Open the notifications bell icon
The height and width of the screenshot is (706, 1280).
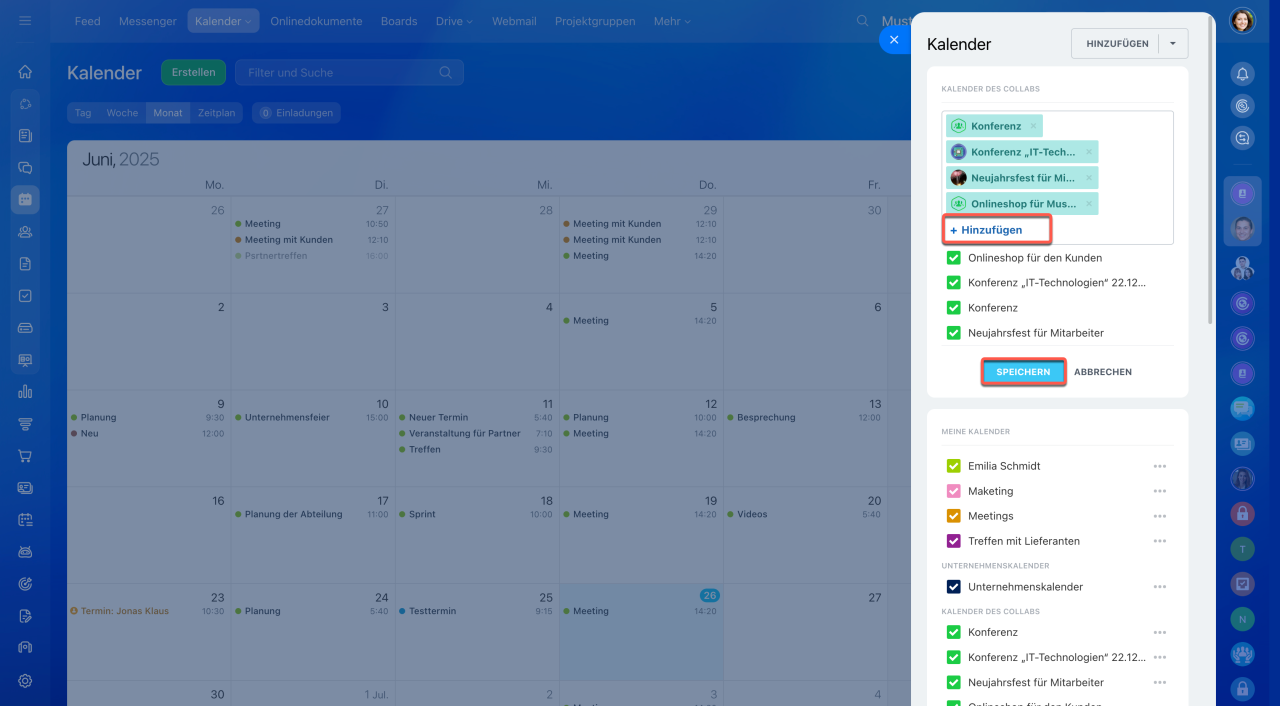click(1242, 74)
